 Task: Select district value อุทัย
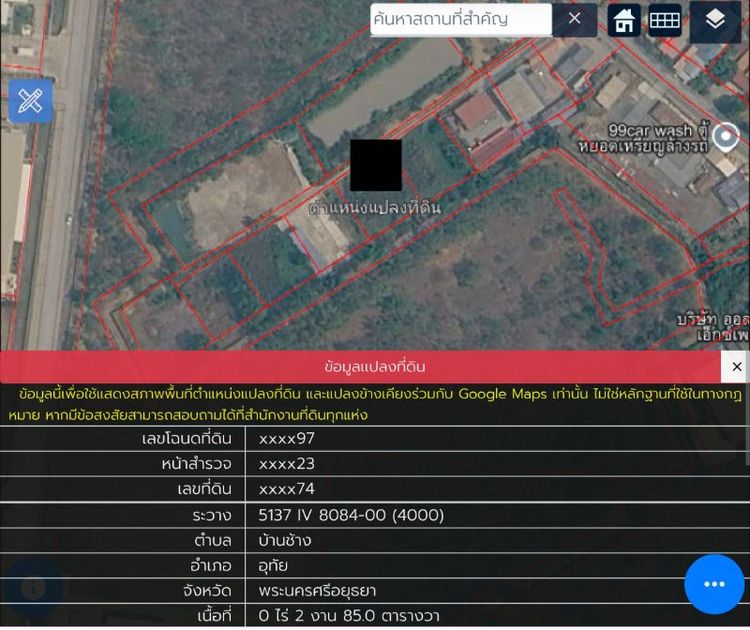click(x=273, y=566)
